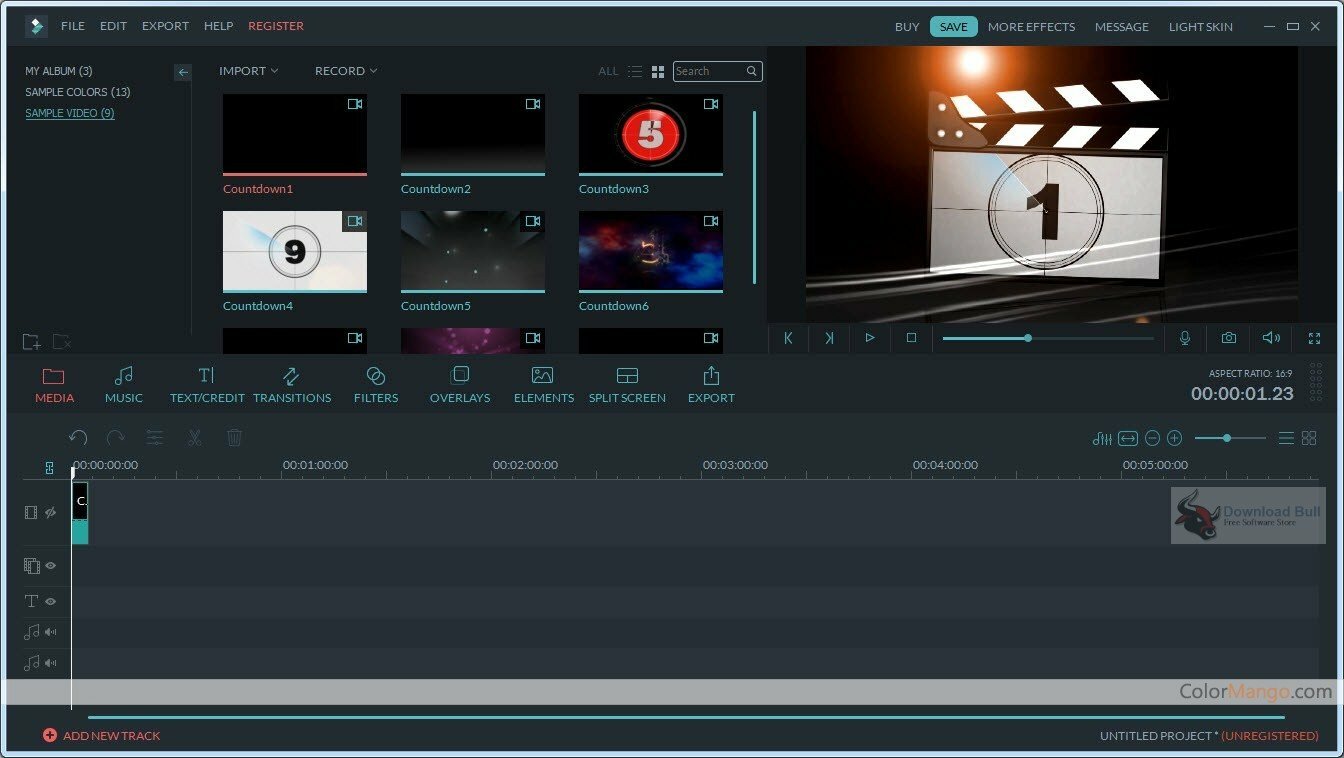The image size is (1344, 758).
Task: Mute the first music track
Action: point(50,632)
